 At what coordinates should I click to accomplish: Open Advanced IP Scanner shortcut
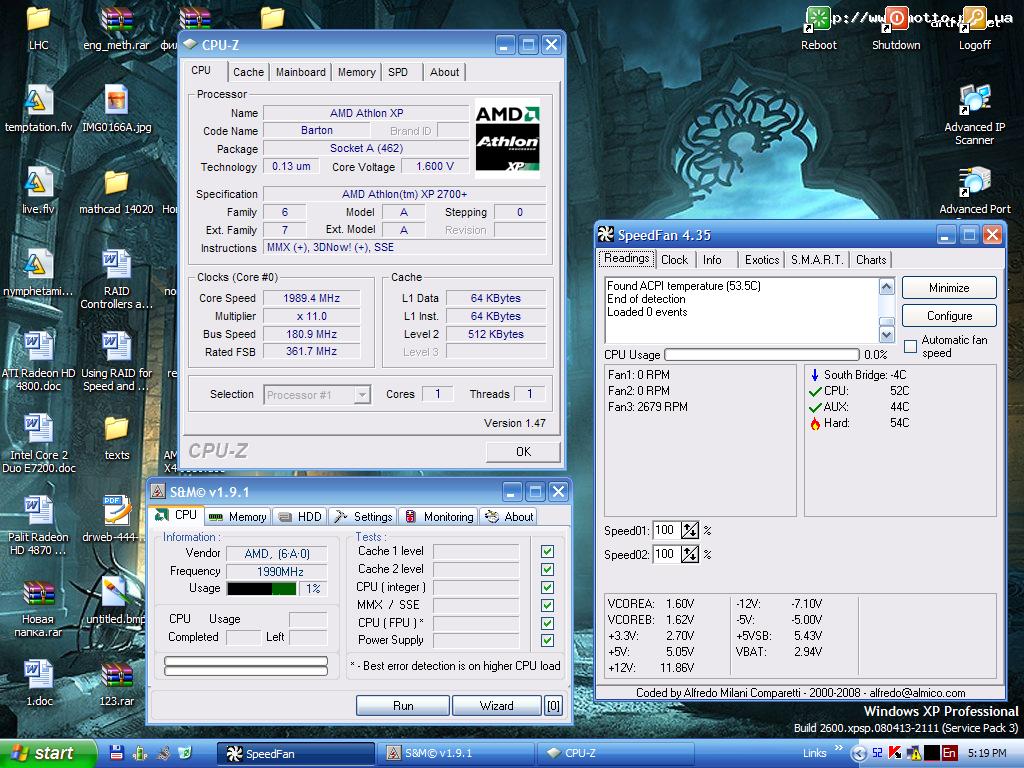coord(974,114)
